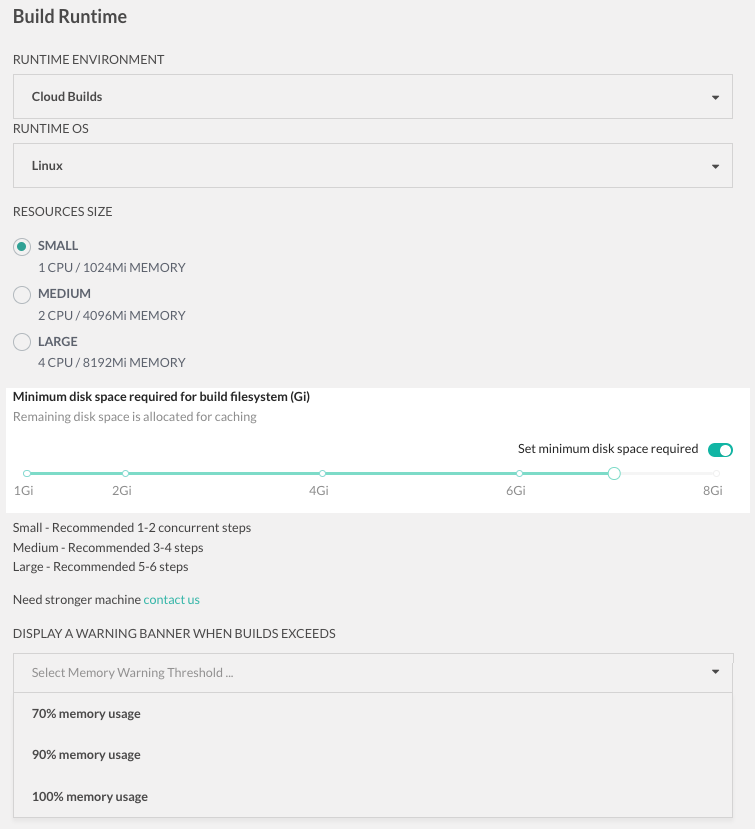755x829 pixels.
Task: Click the Select Memory Warning Threshold field
Action: click(x=373, y=673)
